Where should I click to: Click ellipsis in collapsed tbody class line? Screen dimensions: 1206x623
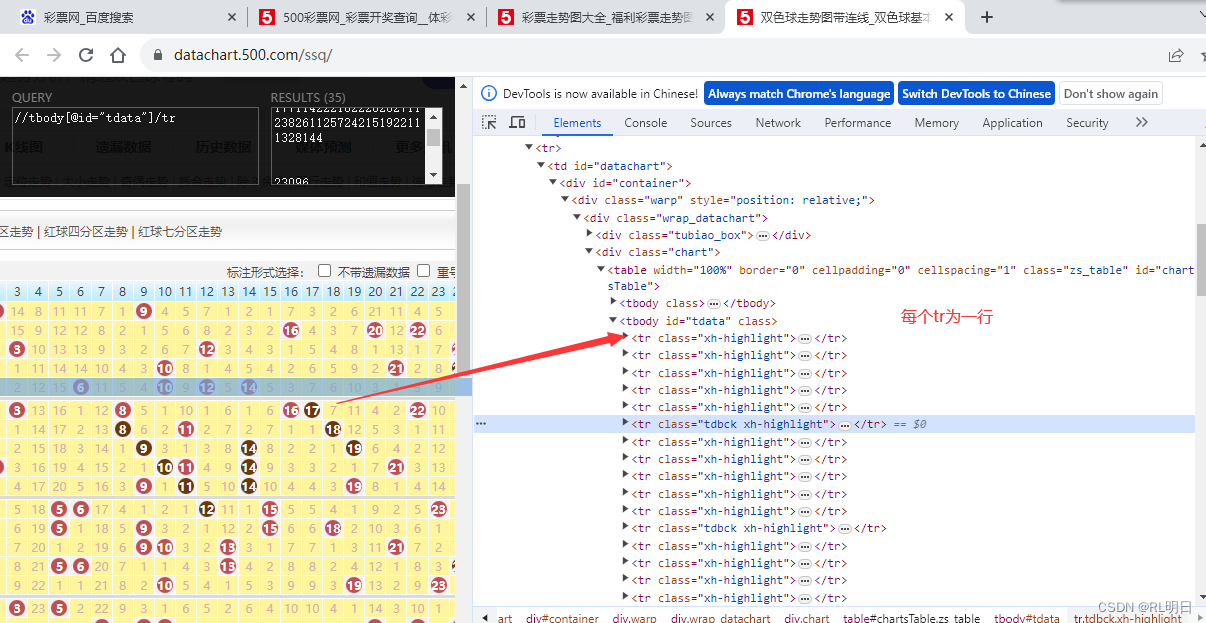coord(714,303)
